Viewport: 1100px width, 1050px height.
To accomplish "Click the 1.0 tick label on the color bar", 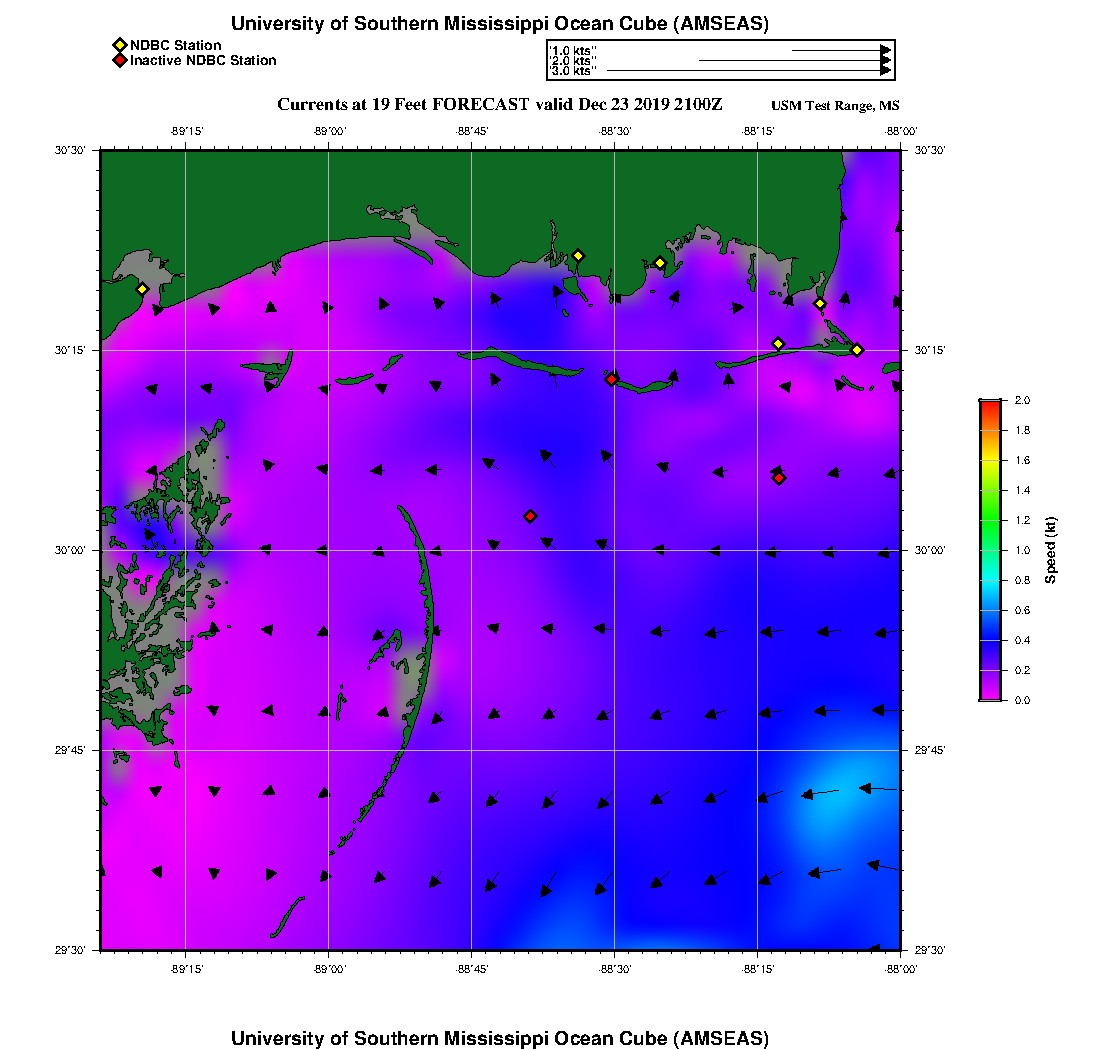I will (x=1018, y=550).
